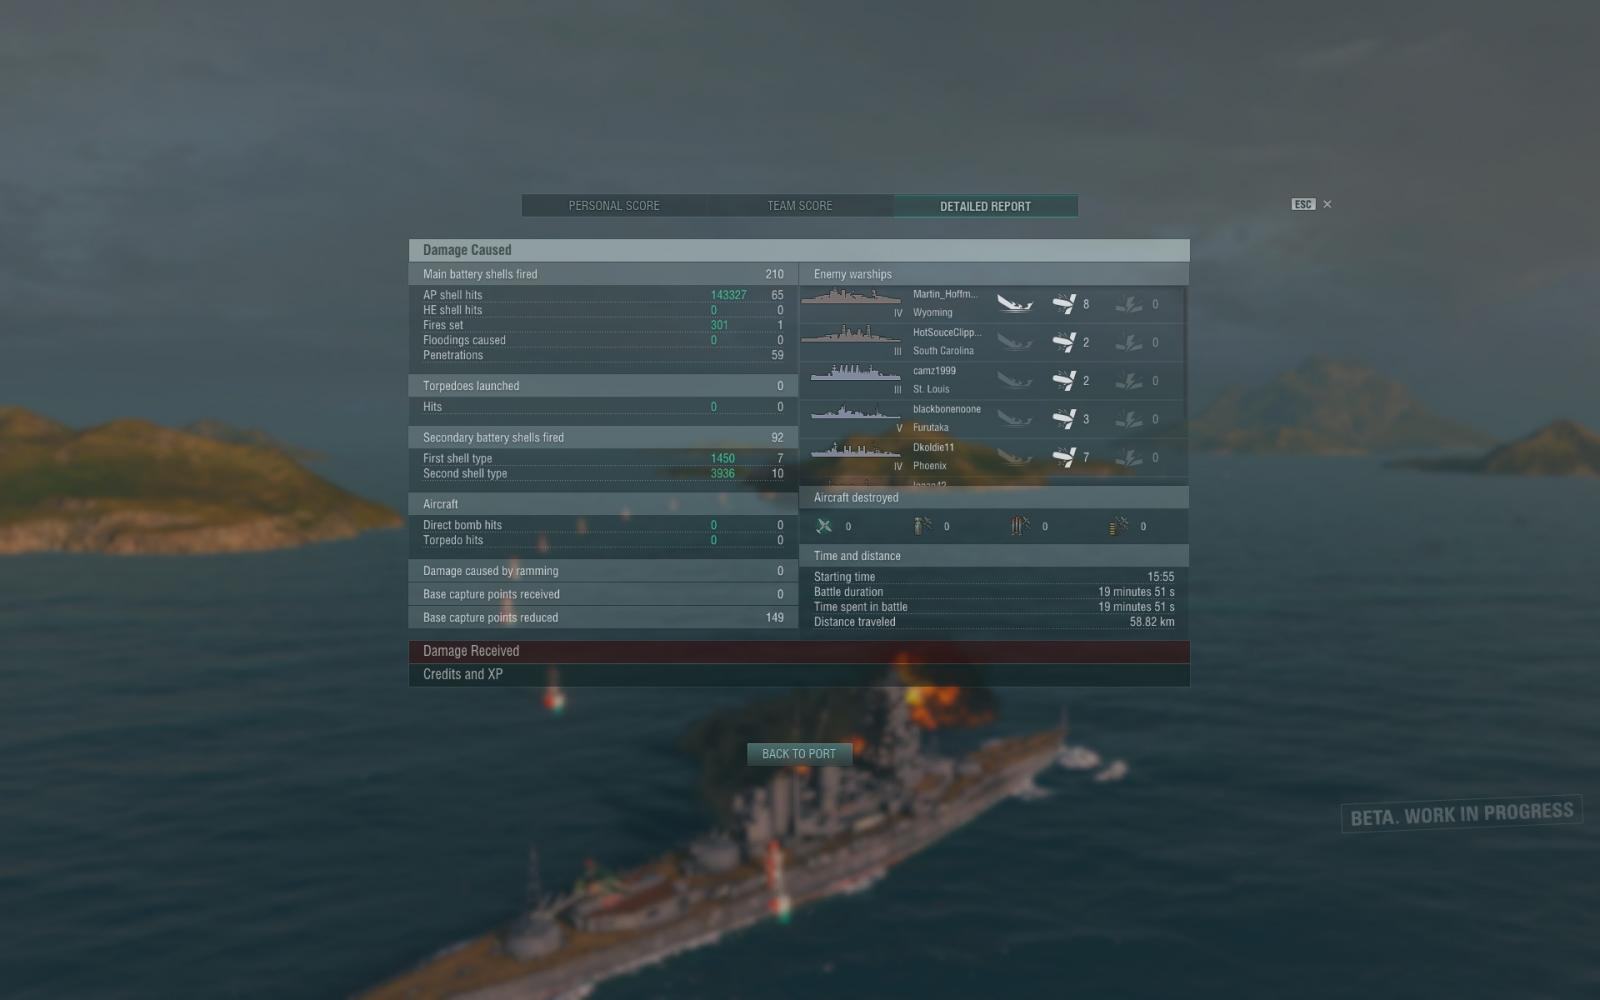The height and width of the screenshot is (1000, 1600).
Task: Click the sunk-ship icon in Wyoming row
Action: click(1014, 303)
